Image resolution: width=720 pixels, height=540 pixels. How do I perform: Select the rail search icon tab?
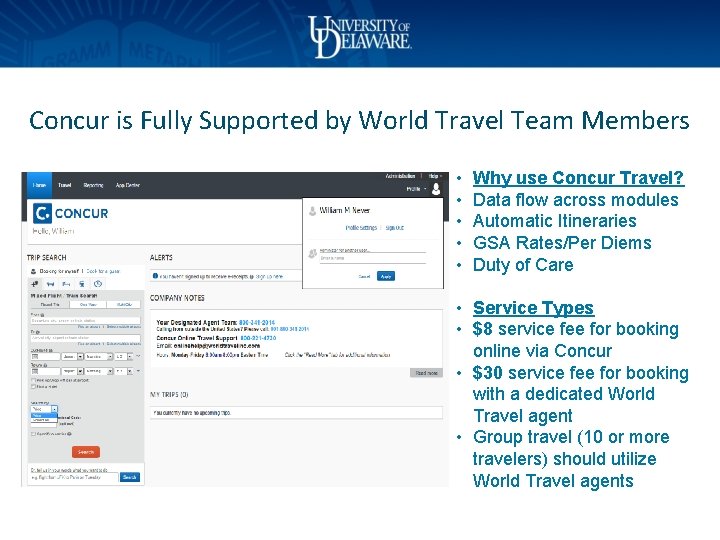pos(82,284)
